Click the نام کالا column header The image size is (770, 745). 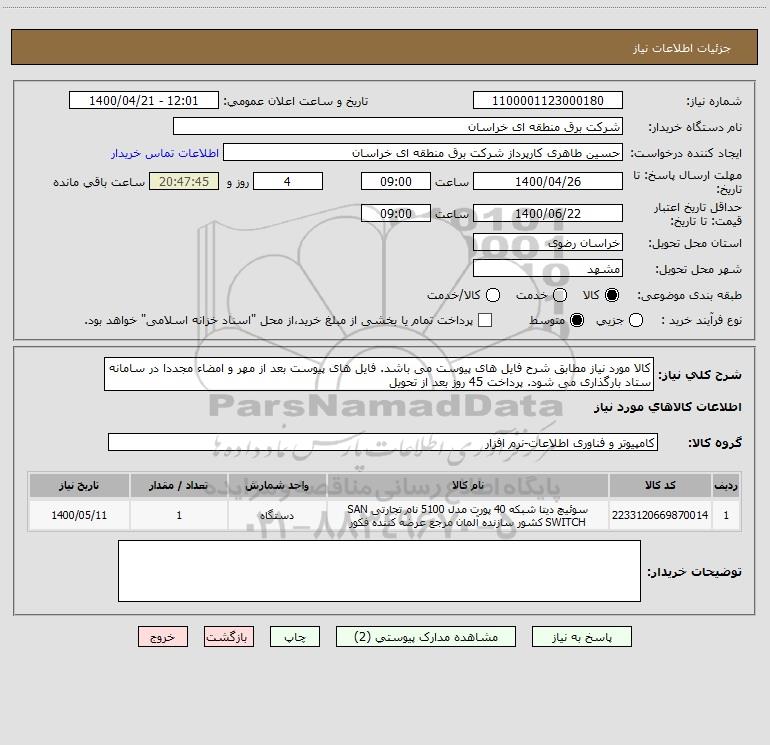tap(468, 485)
